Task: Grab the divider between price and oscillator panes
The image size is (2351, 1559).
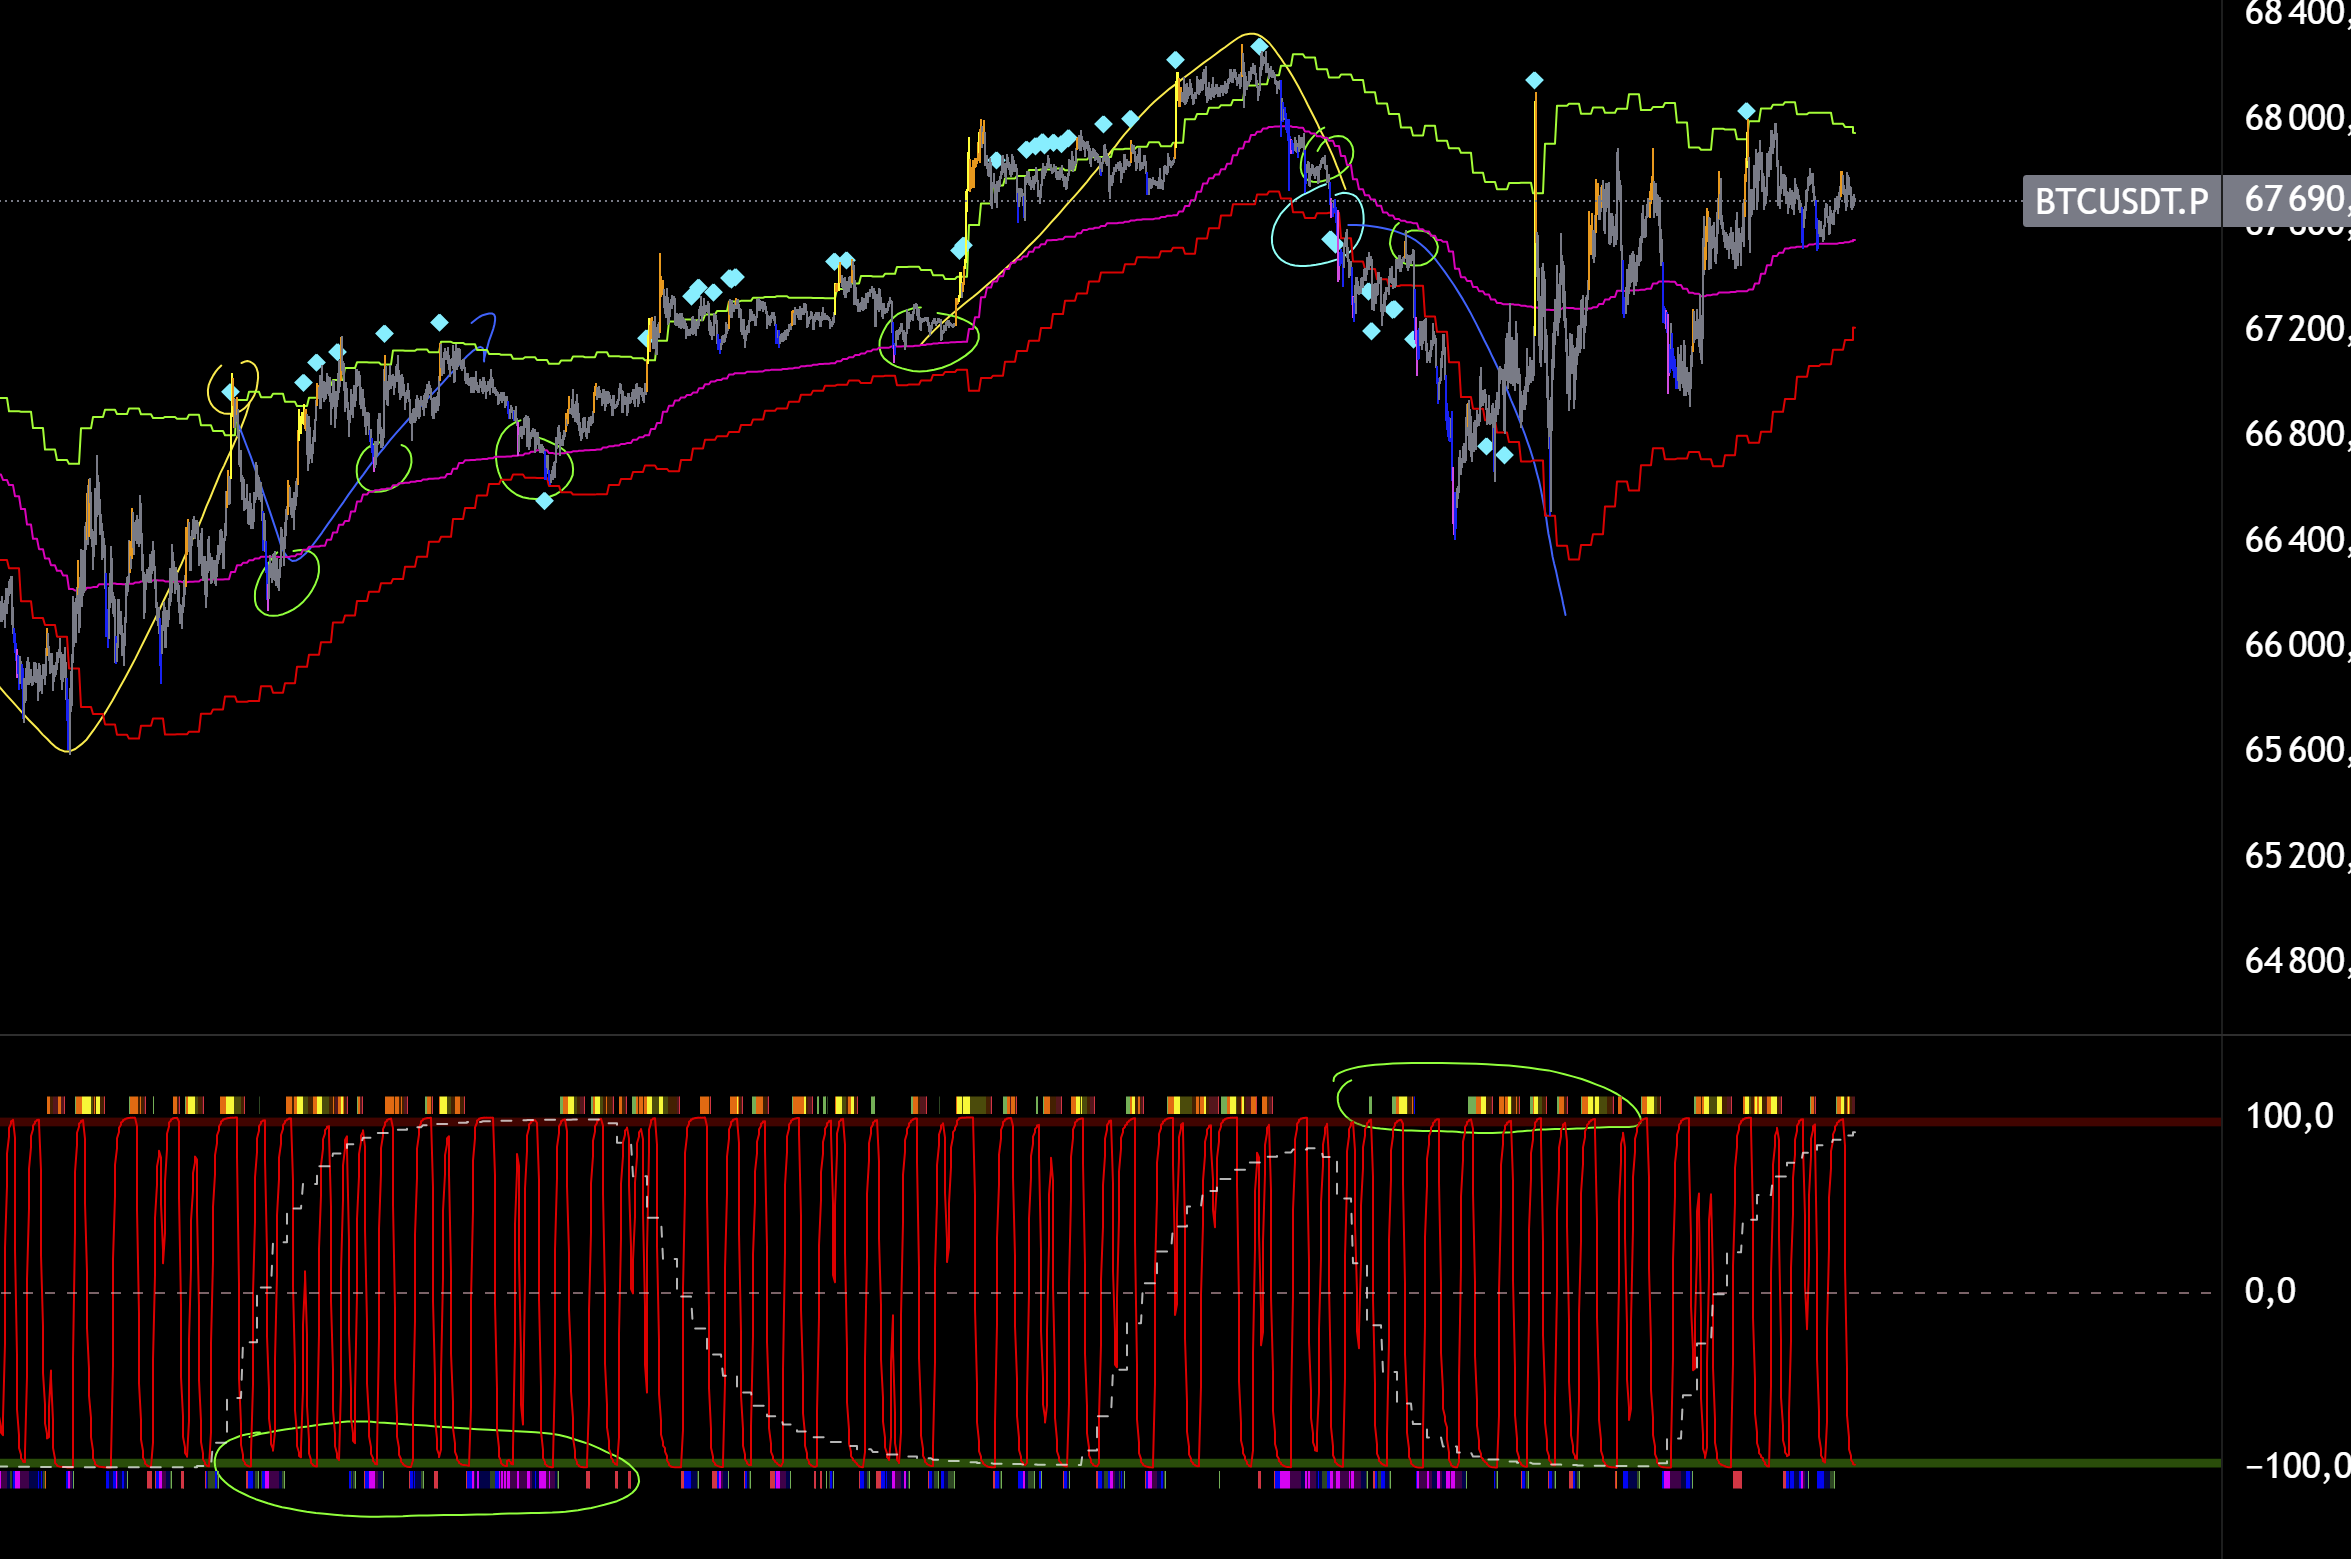Action: click(1100, 1035)
